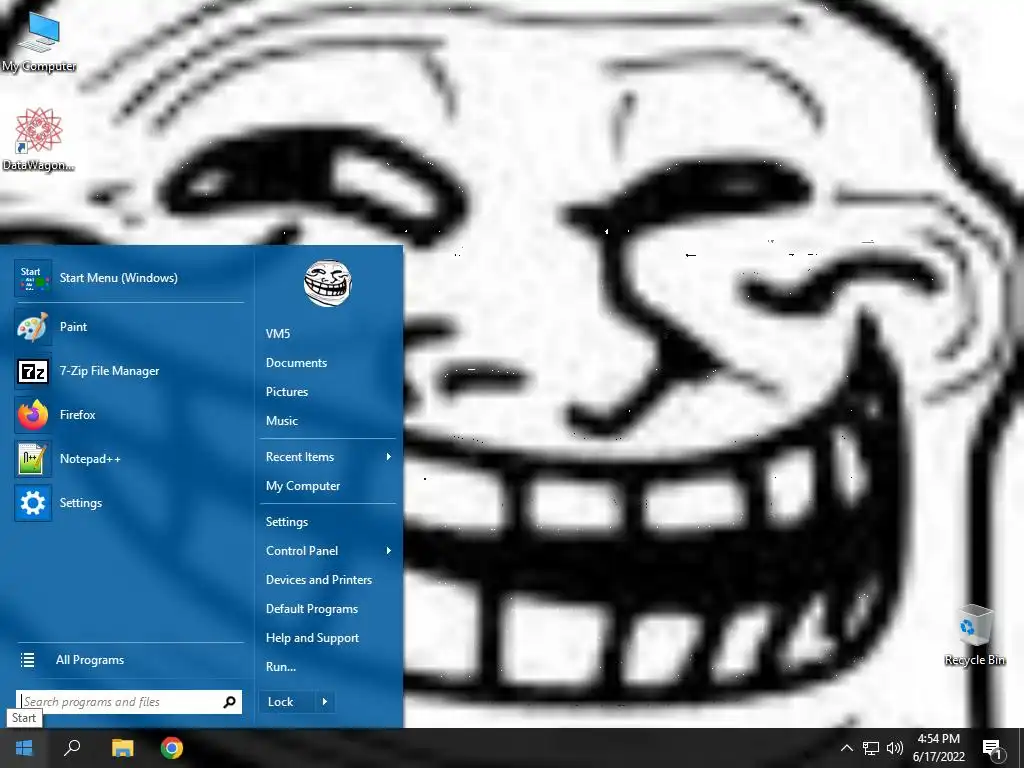The height and width of the screenshot is (768, 1024).
Task: Open the volume speaker tray icon
Action: coord(895,748)
